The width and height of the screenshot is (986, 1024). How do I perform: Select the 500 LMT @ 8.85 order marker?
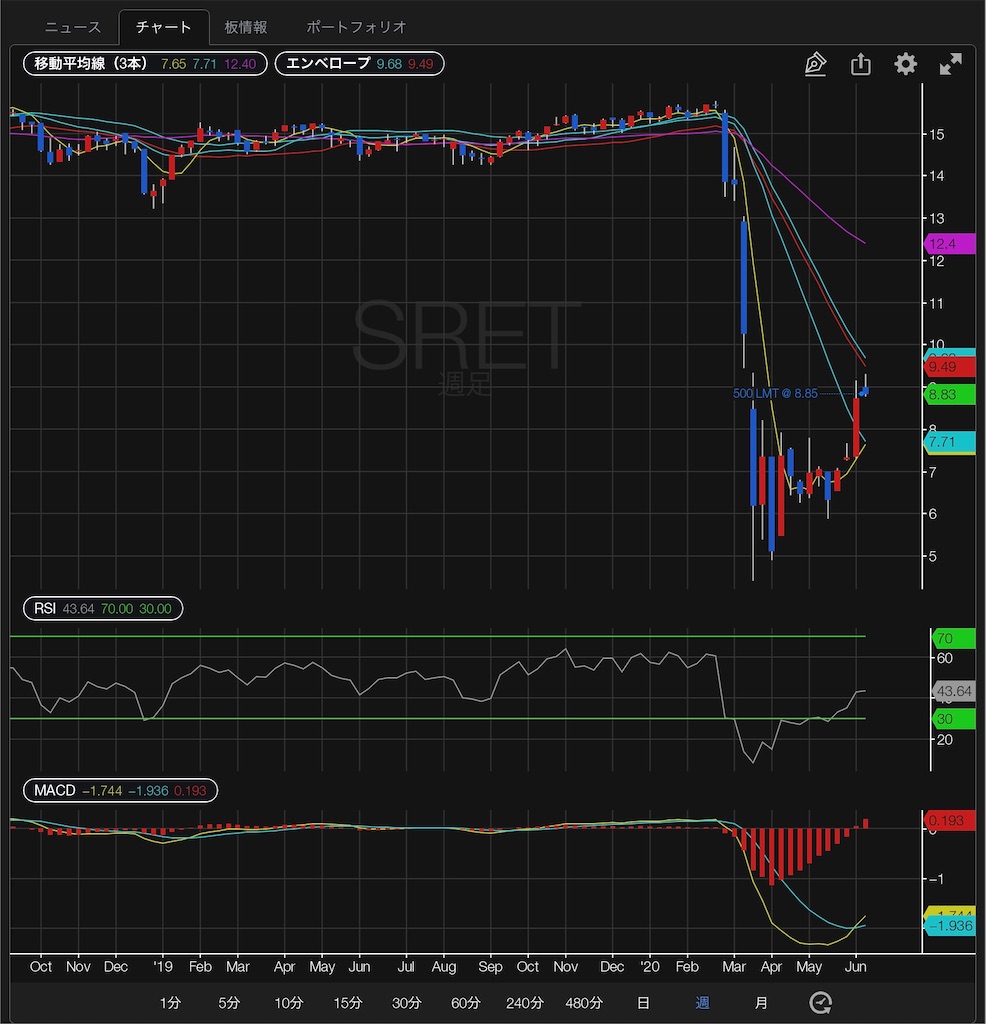coord(775,393)
